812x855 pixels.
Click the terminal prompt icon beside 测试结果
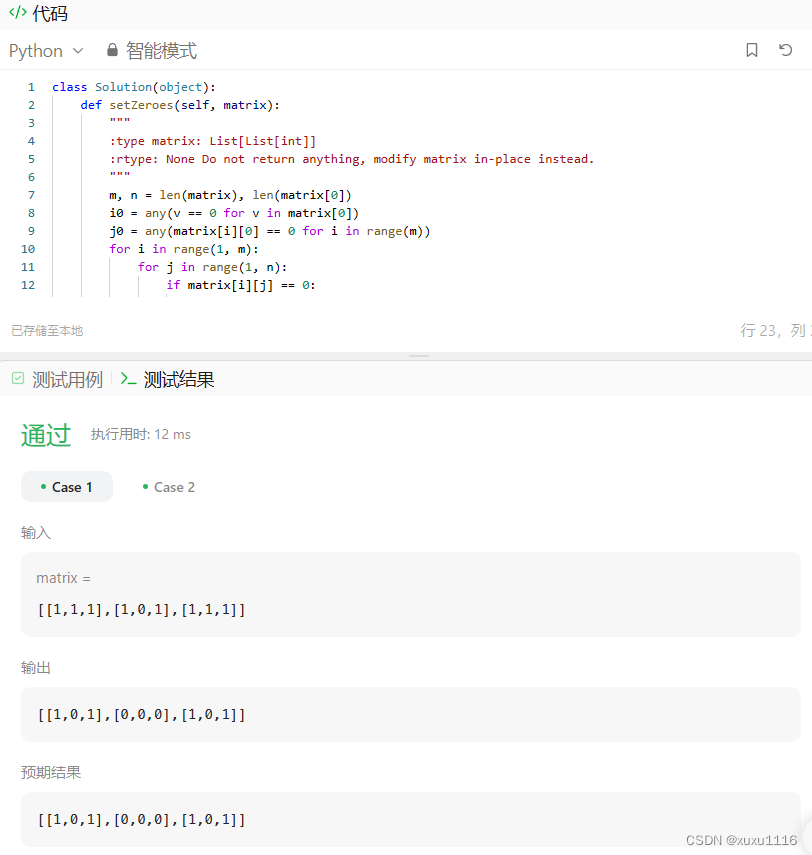pyautogui.click(x=129, y=379)
